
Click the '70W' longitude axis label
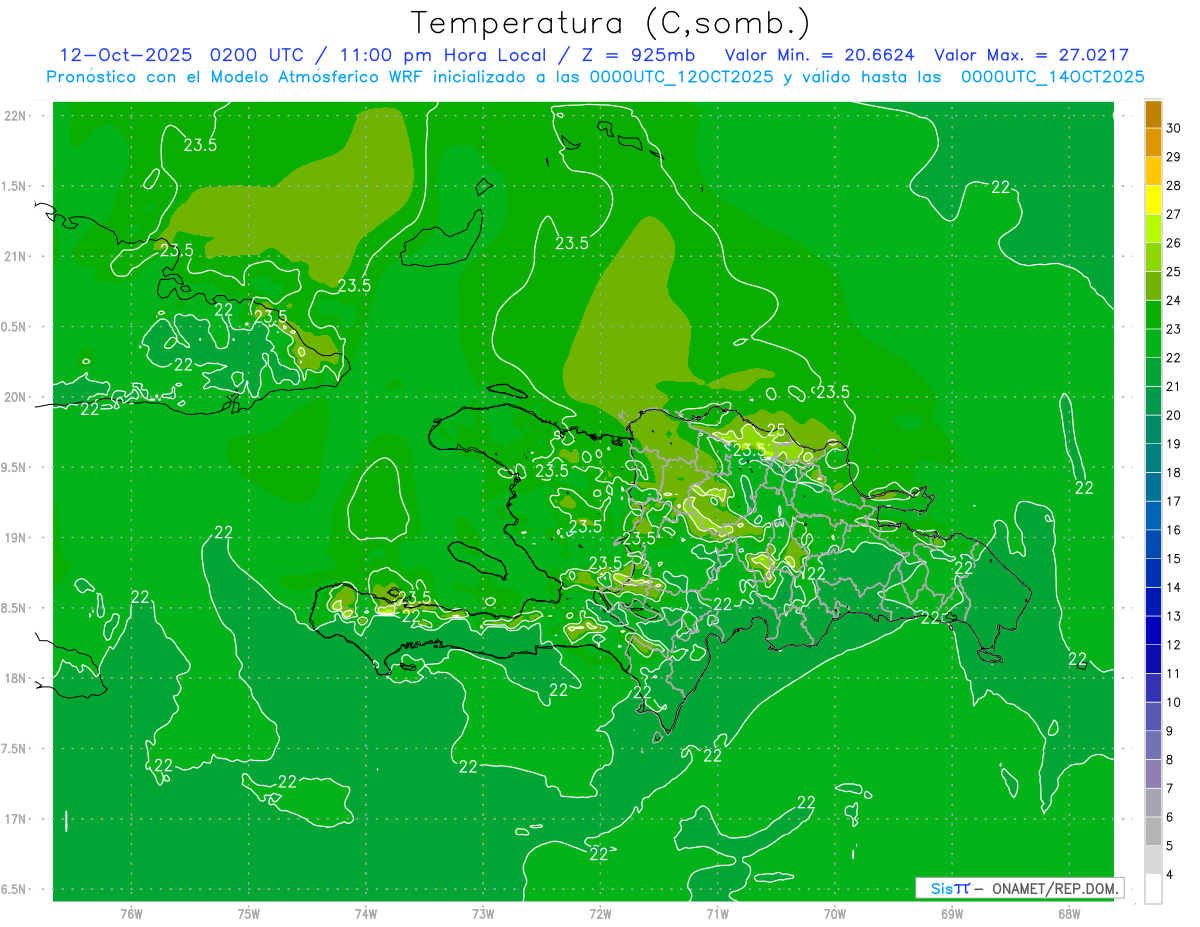pos(835,914)
